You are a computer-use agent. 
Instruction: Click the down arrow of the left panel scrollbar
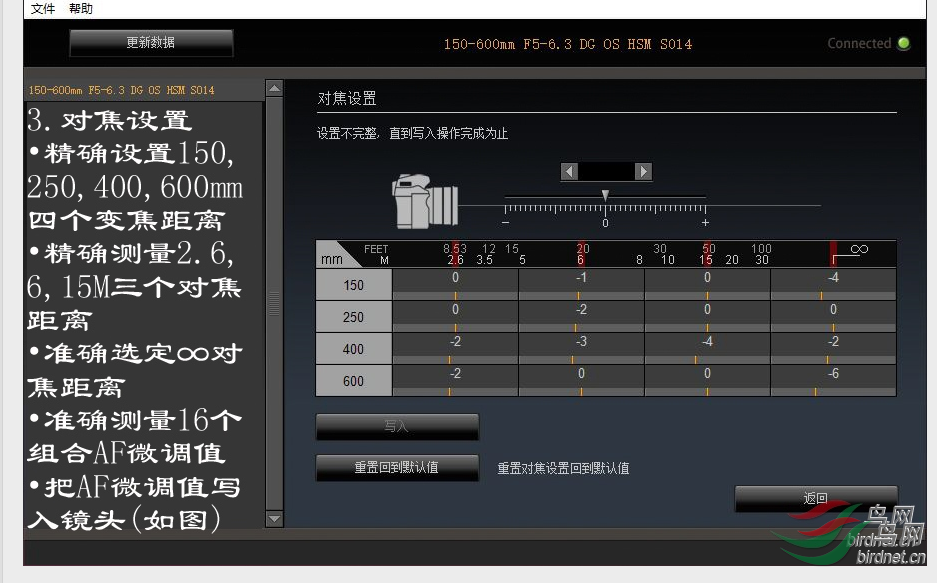coord(273,519)
